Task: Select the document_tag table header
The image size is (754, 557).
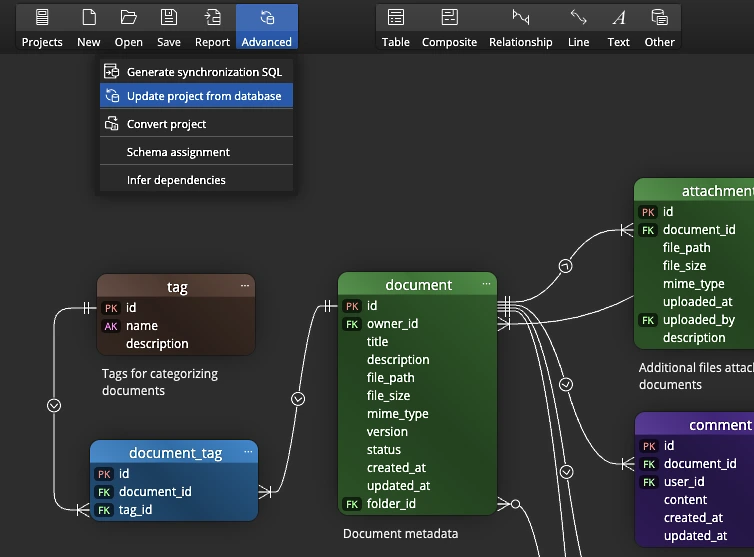Action: click(x=175, y=452)
